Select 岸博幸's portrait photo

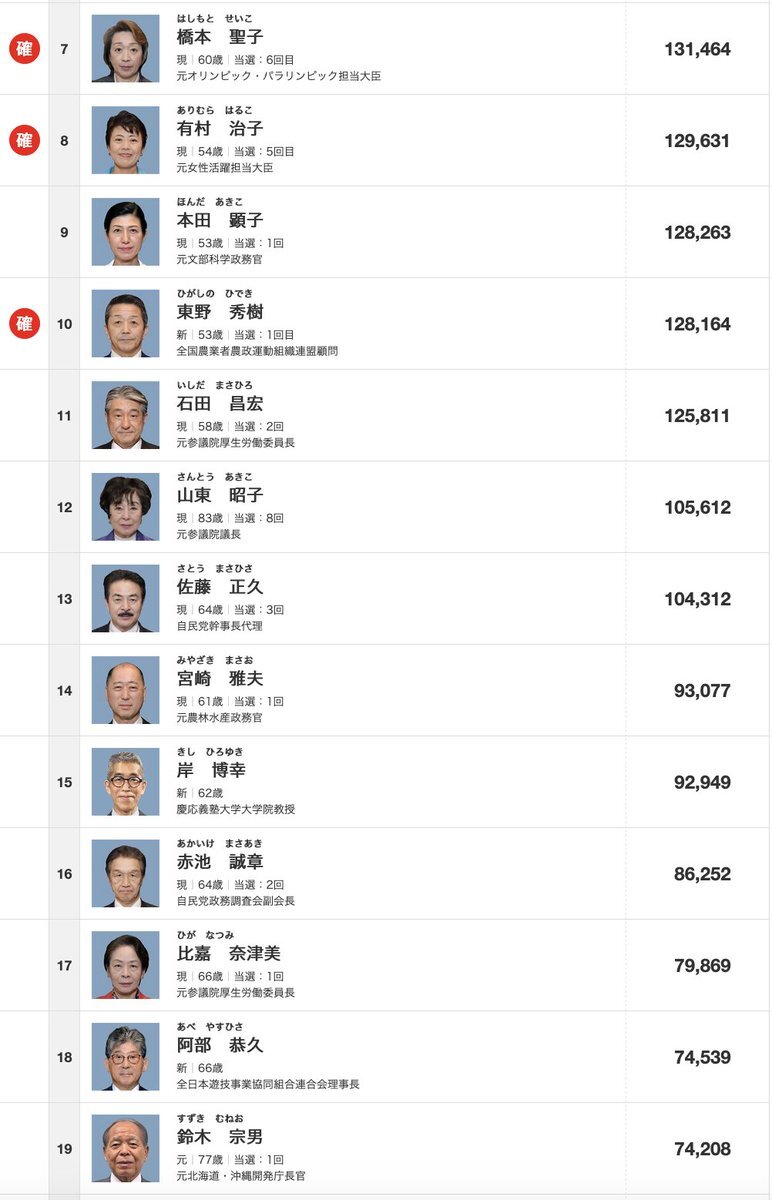click(x=125, y=782)
